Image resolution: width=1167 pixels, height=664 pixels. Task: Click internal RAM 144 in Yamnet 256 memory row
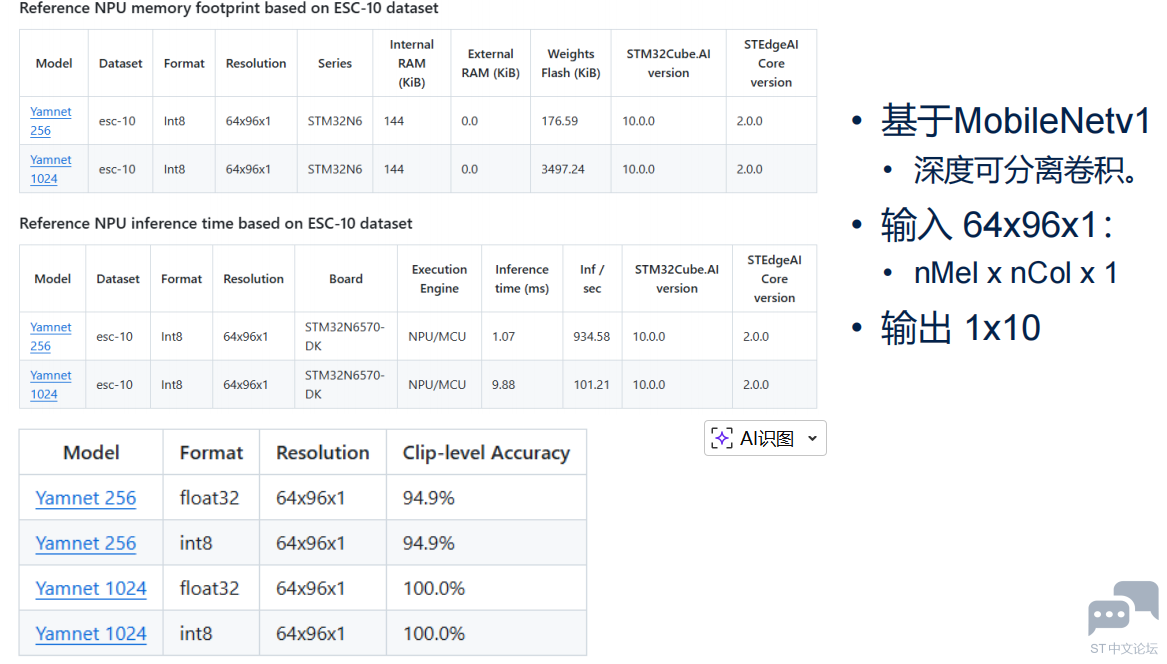(394, 121)
